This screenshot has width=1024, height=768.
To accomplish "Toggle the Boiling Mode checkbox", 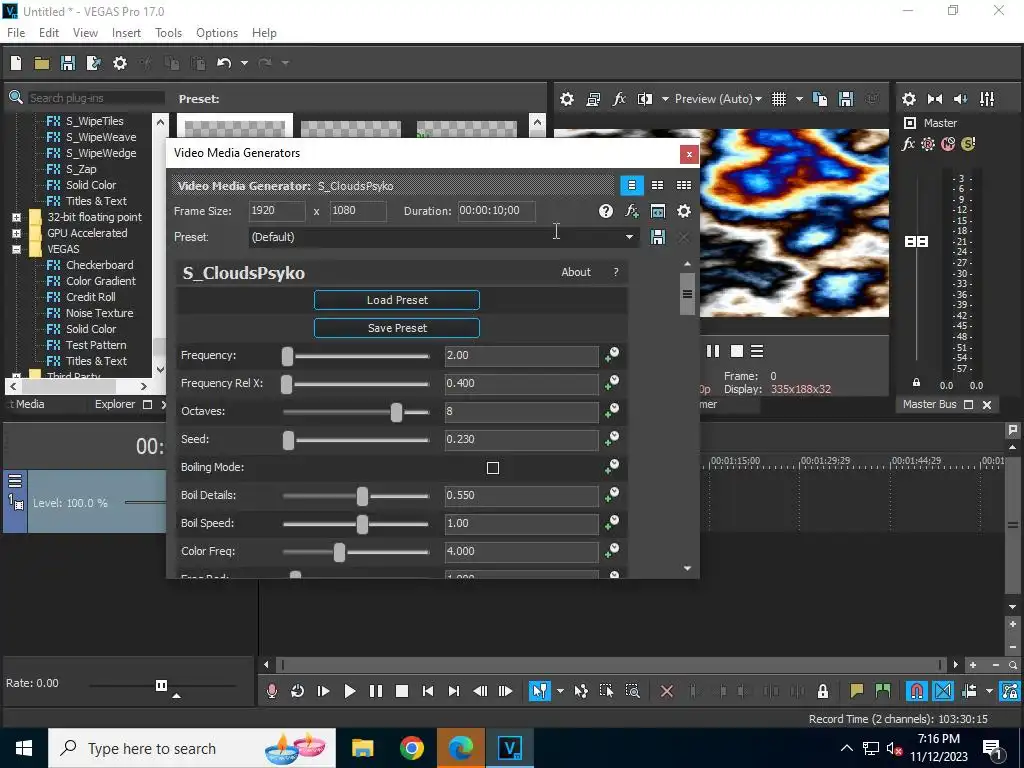I will coord(493,468).
